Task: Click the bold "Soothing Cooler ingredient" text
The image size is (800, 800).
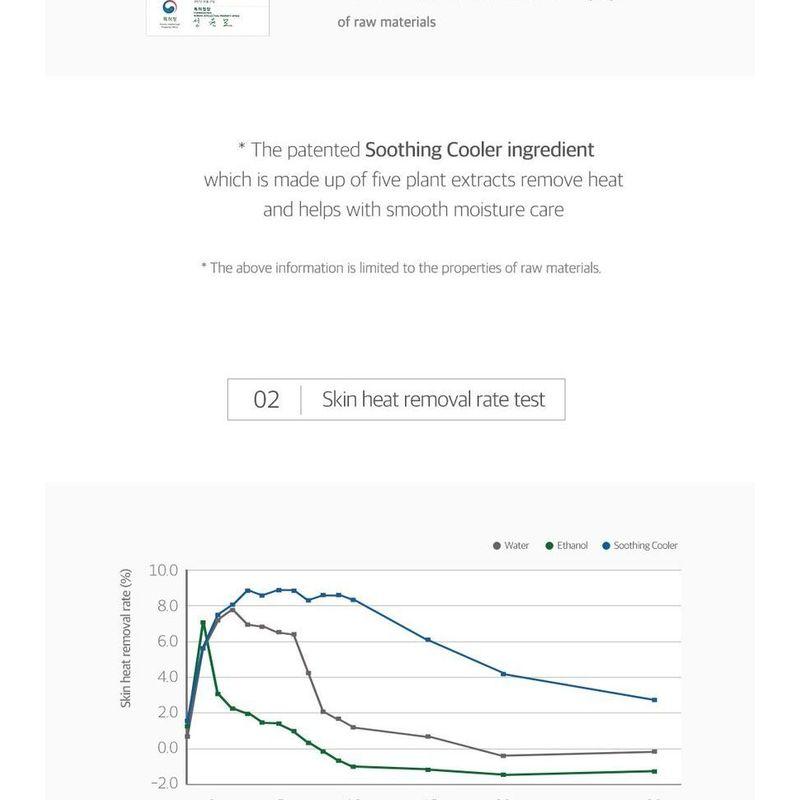Action: pyautogui.click(x=480, y=149)
